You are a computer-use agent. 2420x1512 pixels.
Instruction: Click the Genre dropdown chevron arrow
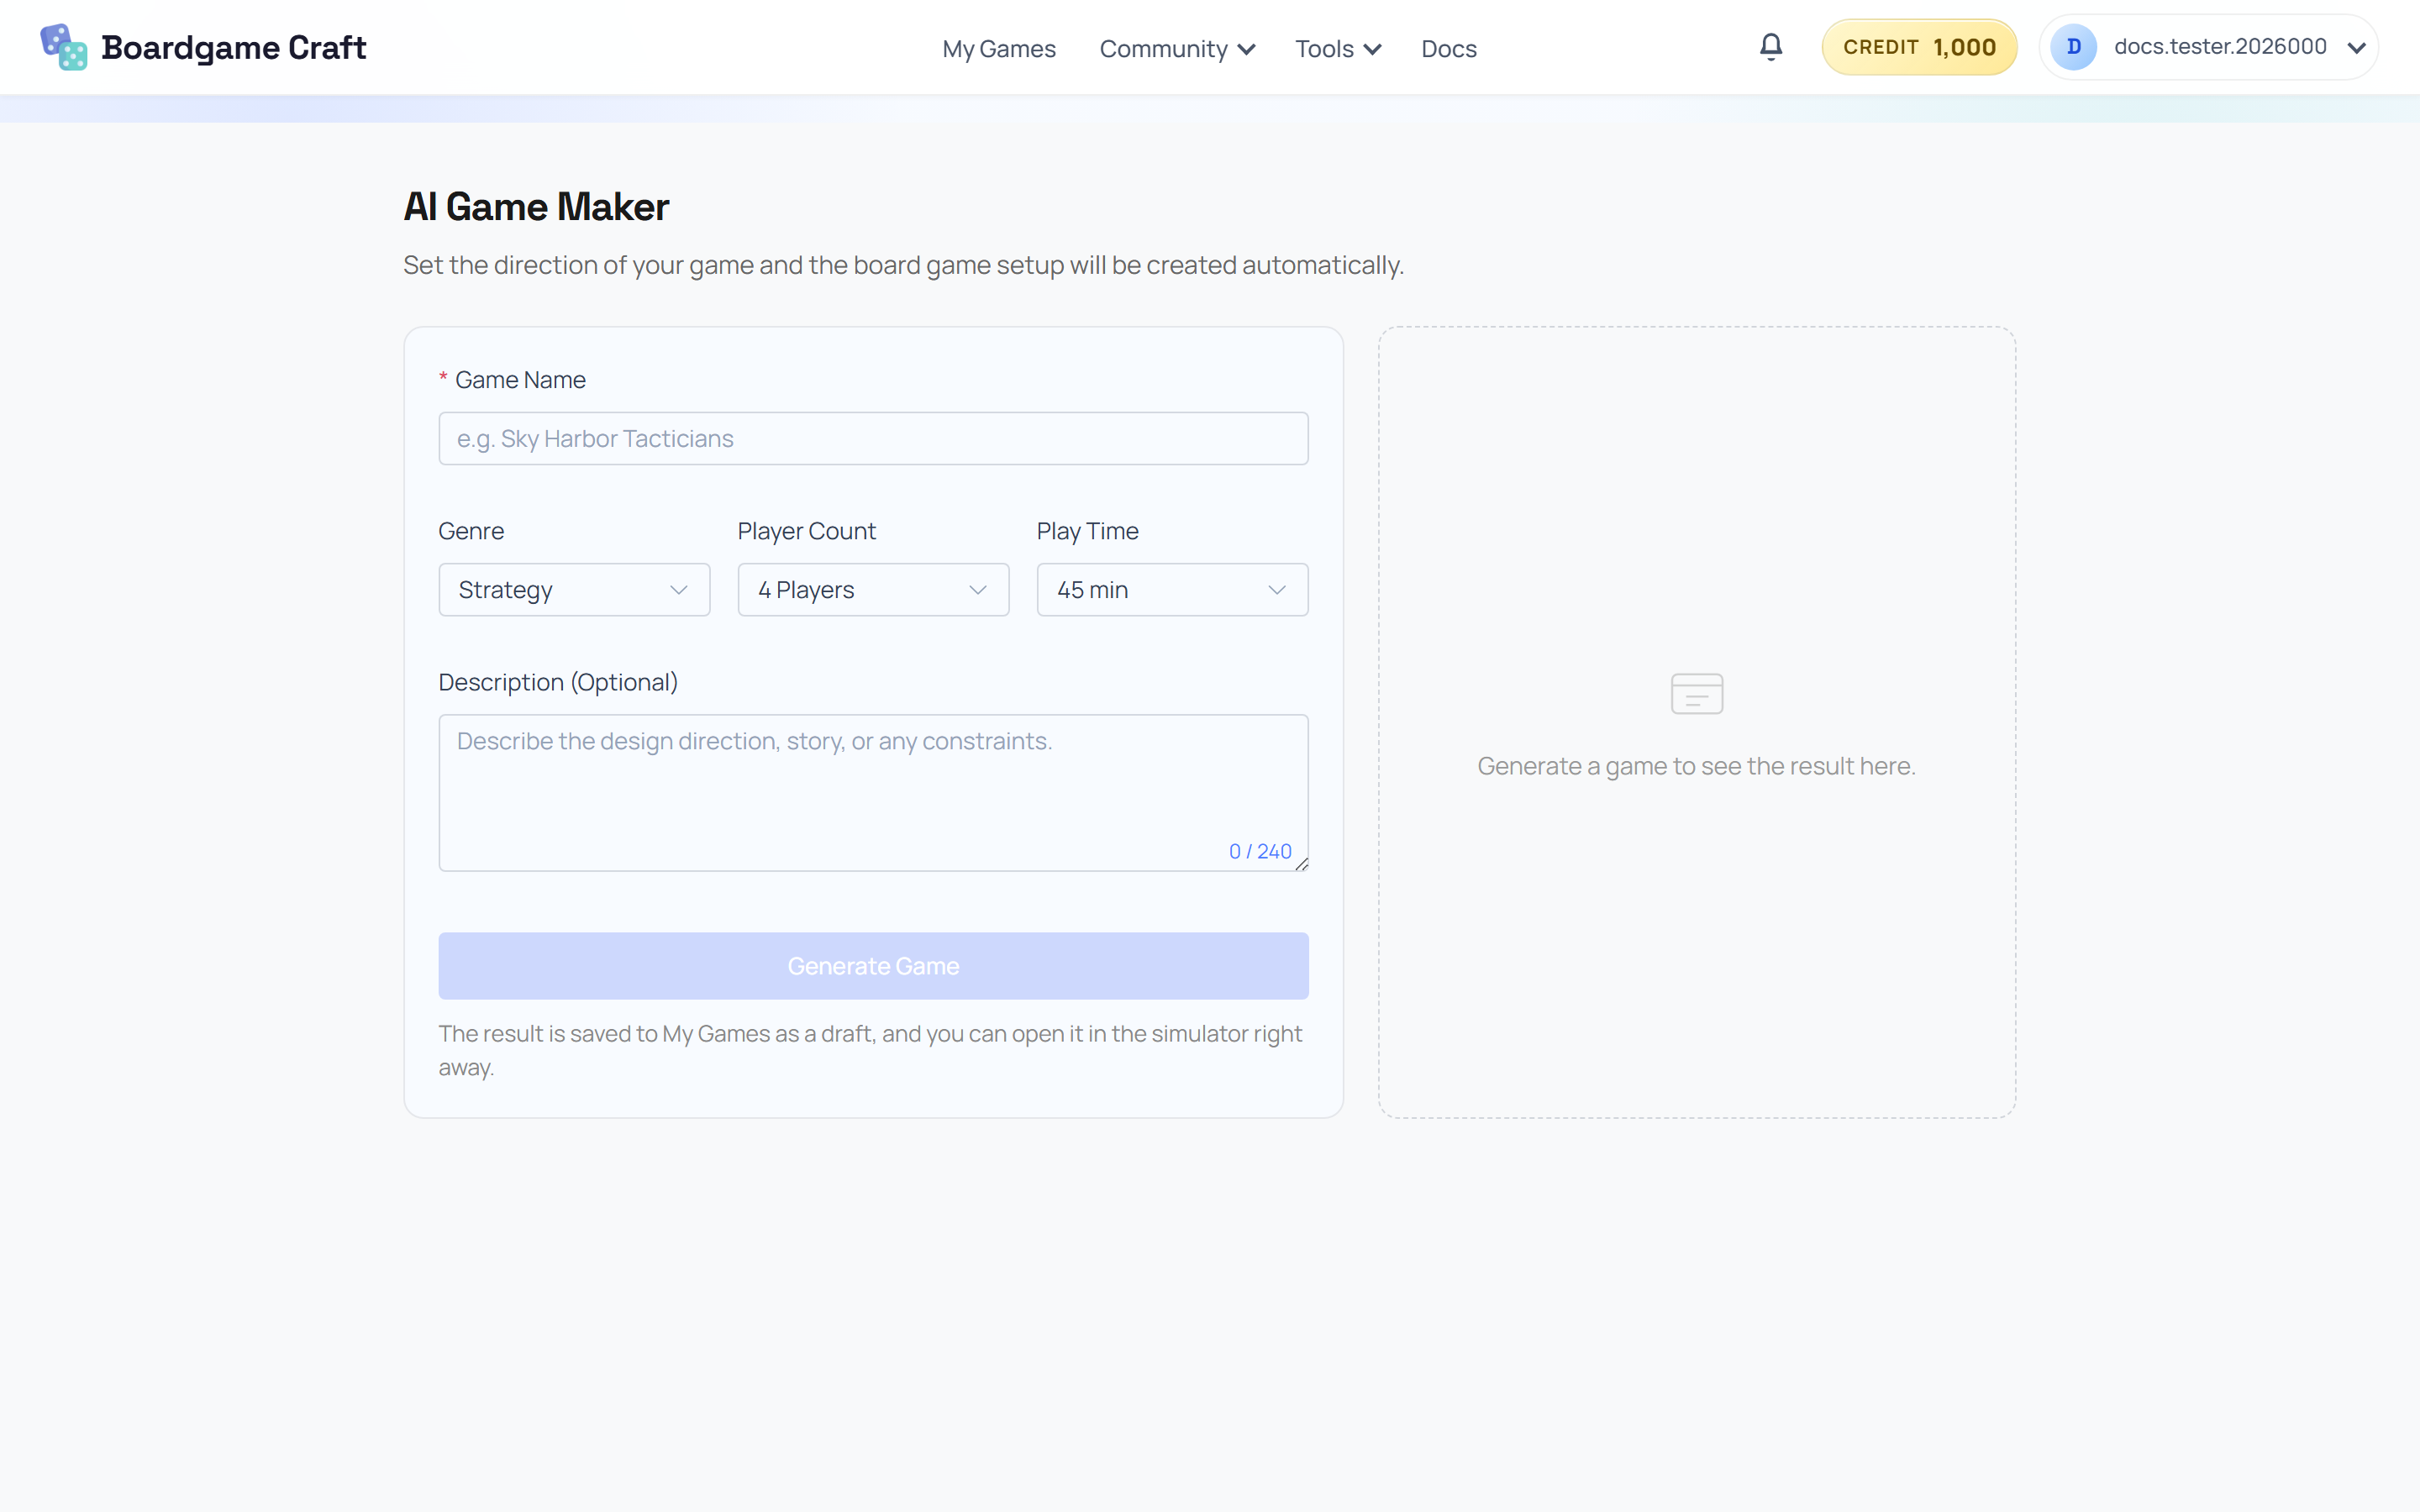tap(678, 590)
